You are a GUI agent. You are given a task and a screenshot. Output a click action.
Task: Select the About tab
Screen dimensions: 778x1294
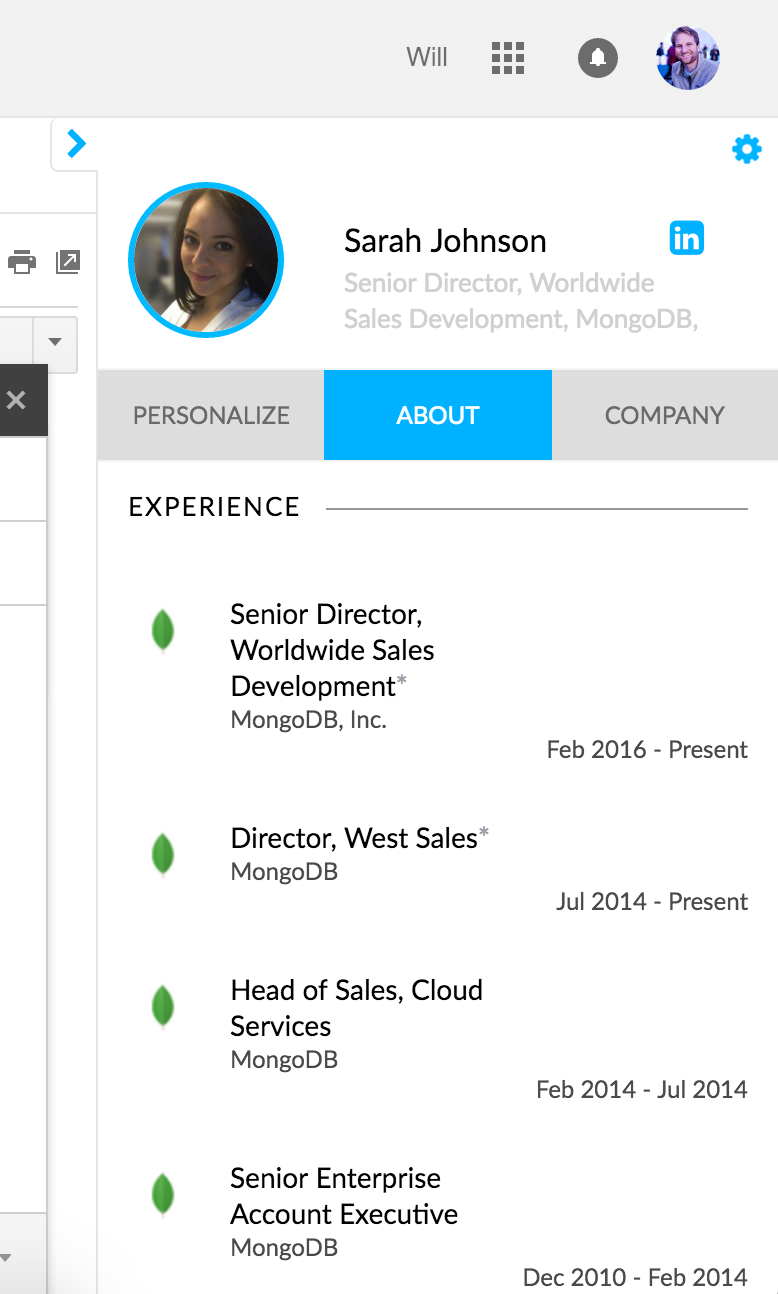coord(438,415)
